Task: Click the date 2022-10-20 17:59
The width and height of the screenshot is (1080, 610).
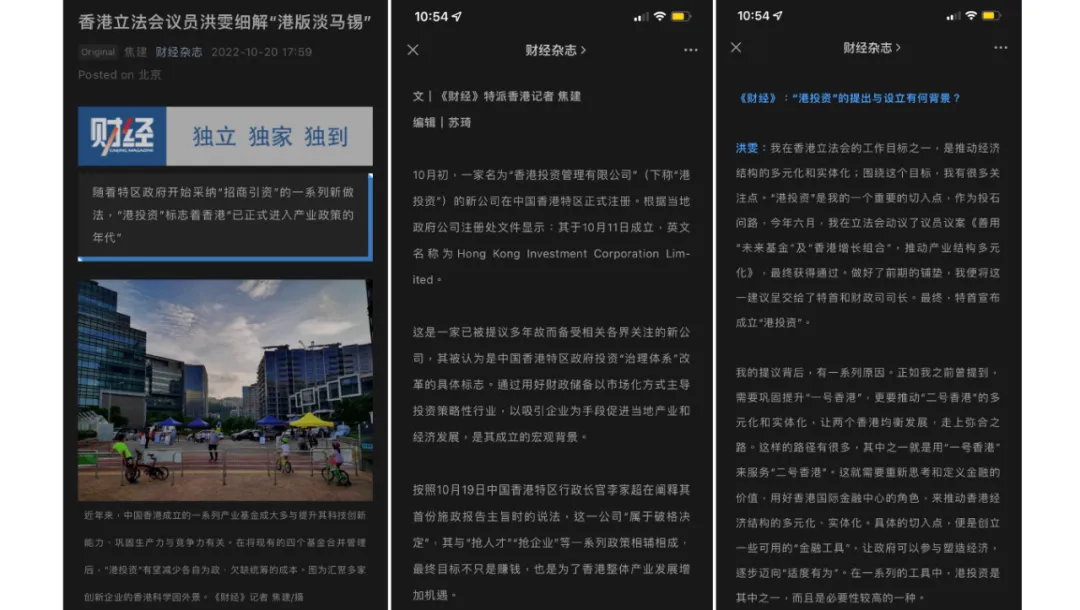Action: [261, 52]
